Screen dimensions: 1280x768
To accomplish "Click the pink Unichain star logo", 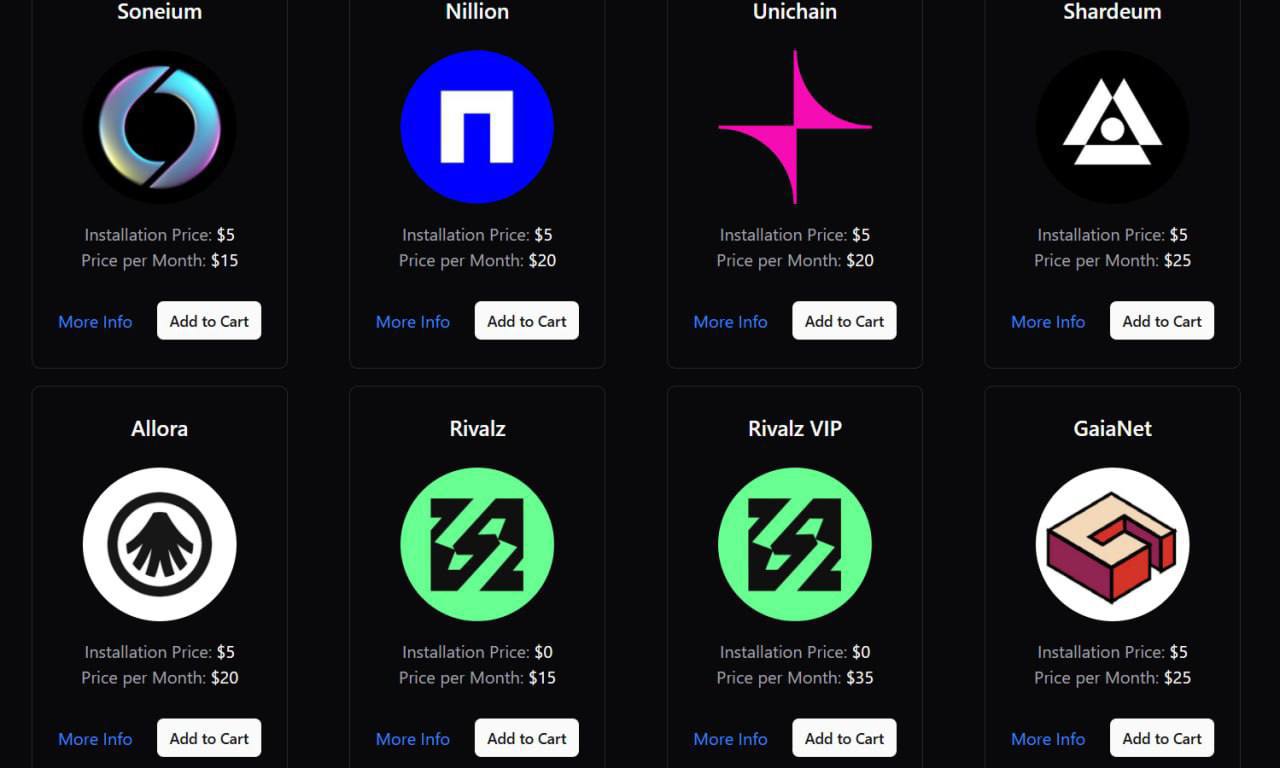I will (x=795, y=127).
